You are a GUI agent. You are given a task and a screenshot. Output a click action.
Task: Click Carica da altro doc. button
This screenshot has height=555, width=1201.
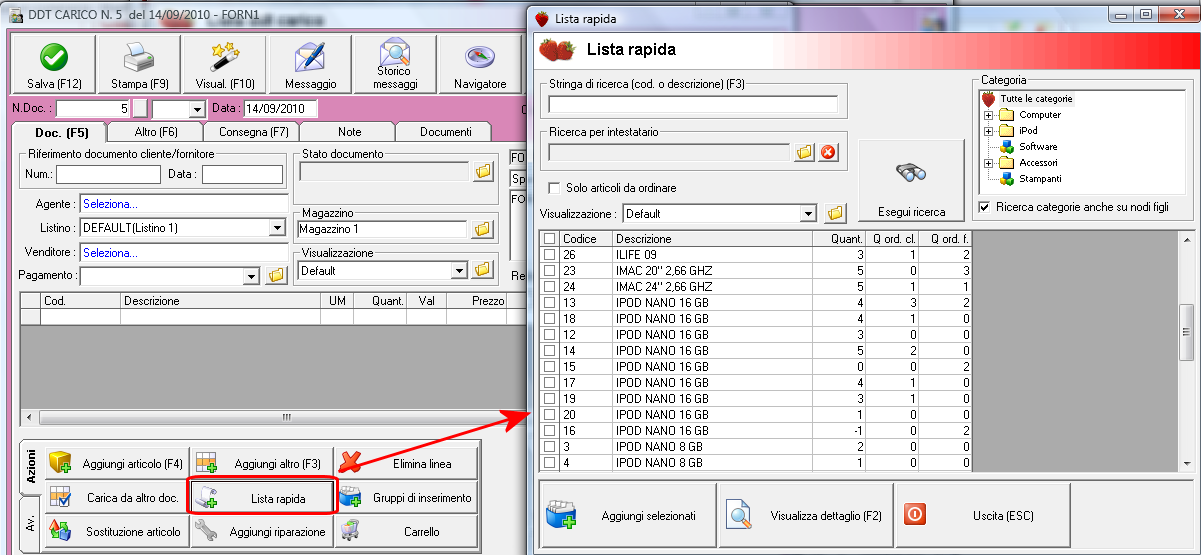pos(118,497)
